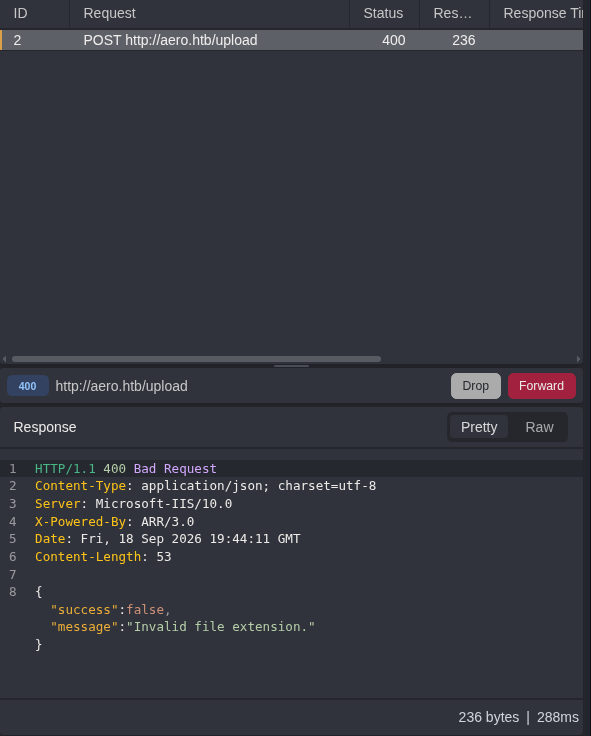
Task: Switch to Raw response view
Action: pyautogui.click(x=539, y=427)
